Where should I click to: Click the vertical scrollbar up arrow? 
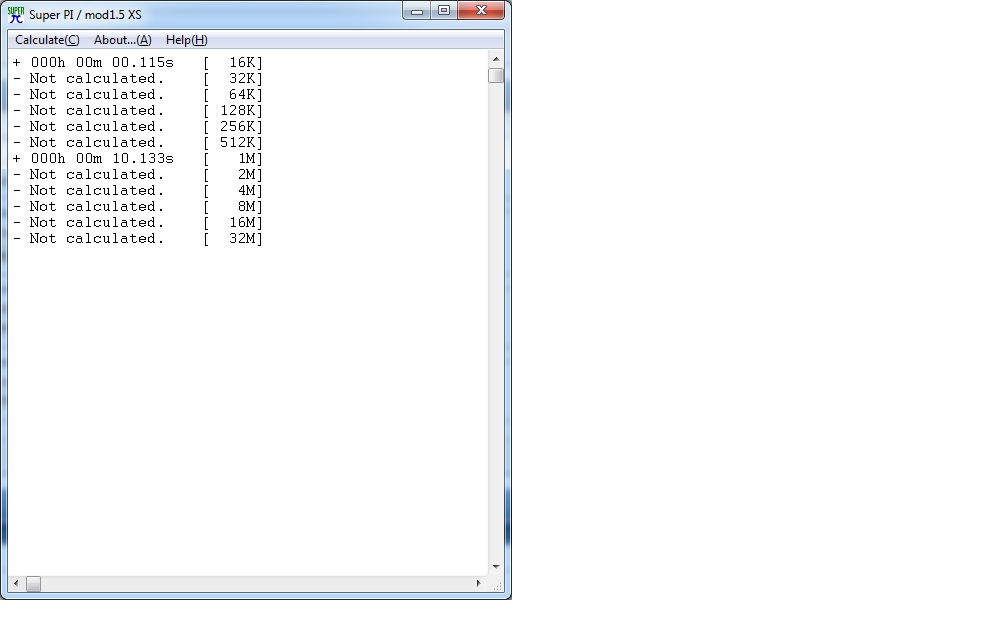(496, 59)
